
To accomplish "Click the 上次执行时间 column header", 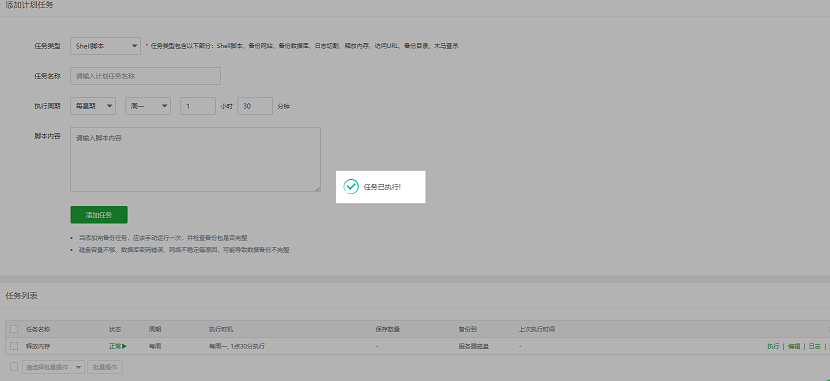I will click(537, 329).
